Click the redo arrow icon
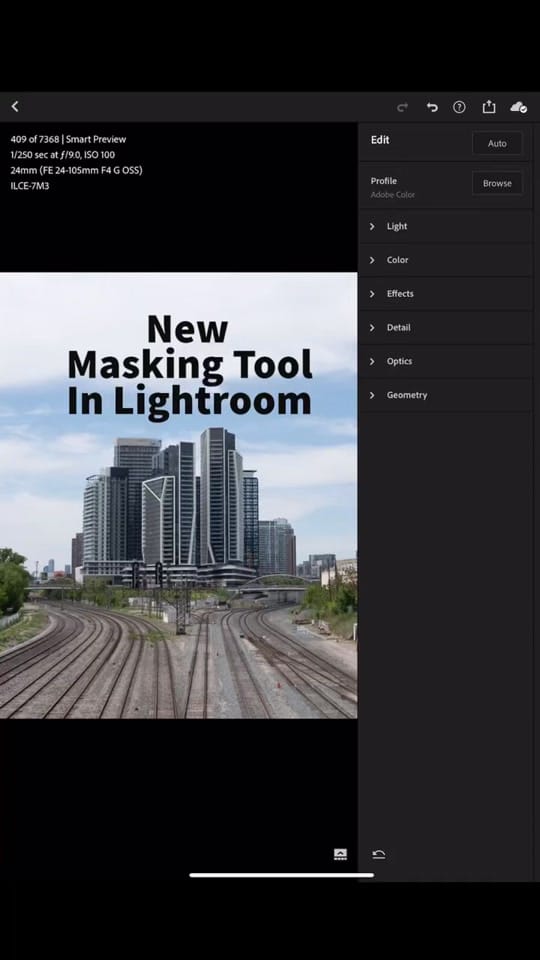 (x=402, y=107)
